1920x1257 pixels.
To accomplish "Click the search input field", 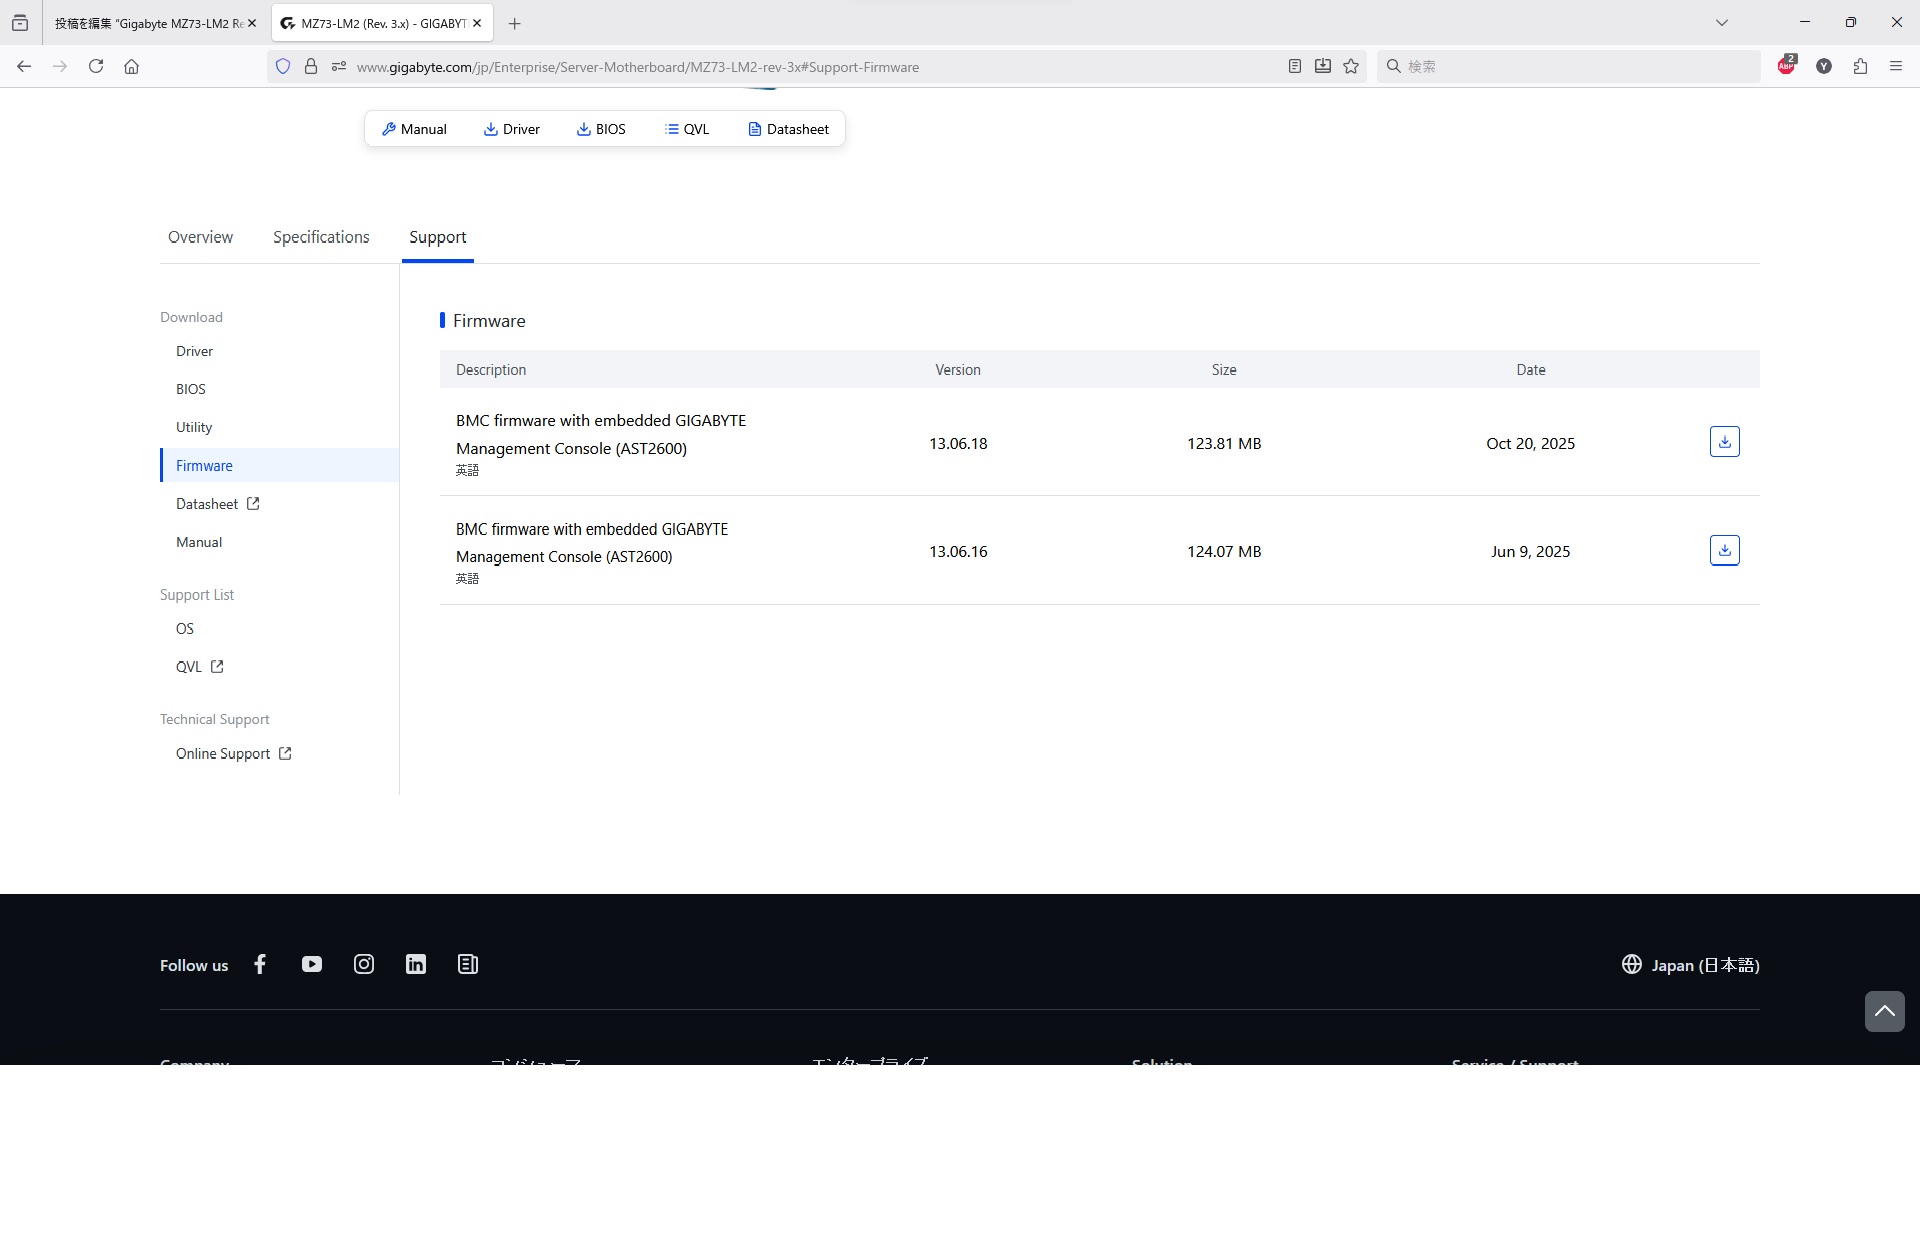I will (1570, 66).
